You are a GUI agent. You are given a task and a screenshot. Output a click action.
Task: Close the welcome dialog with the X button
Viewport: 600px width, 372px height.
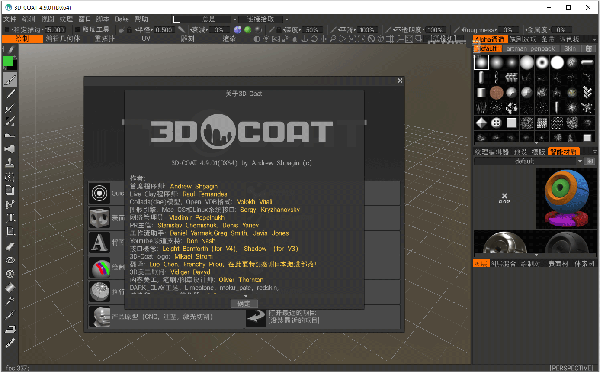399,80
